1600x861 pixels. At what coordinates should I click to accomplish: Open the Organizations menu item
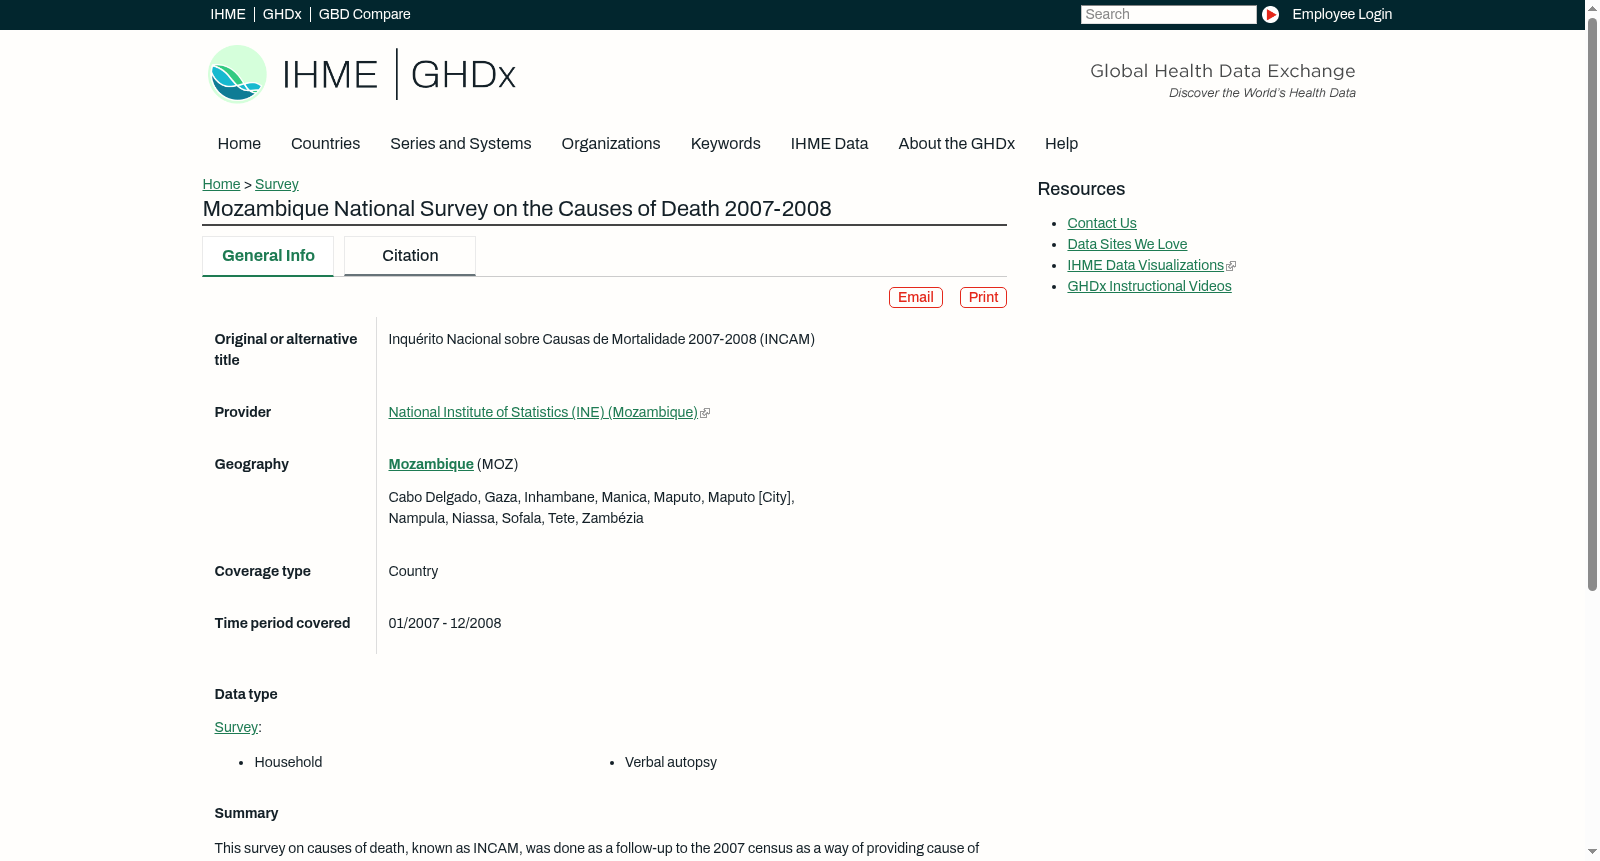[x=611, y=144]
